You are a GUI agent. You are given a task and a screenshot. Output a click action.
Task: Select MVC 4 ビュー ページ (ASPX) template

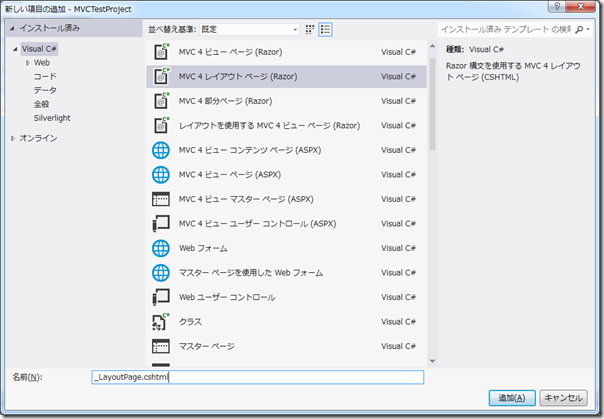tap(286, 175)
